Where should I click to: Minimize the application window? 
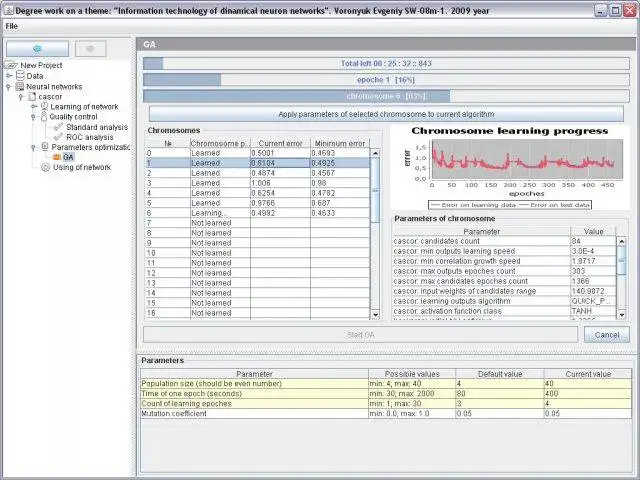(x=600, y=11)
